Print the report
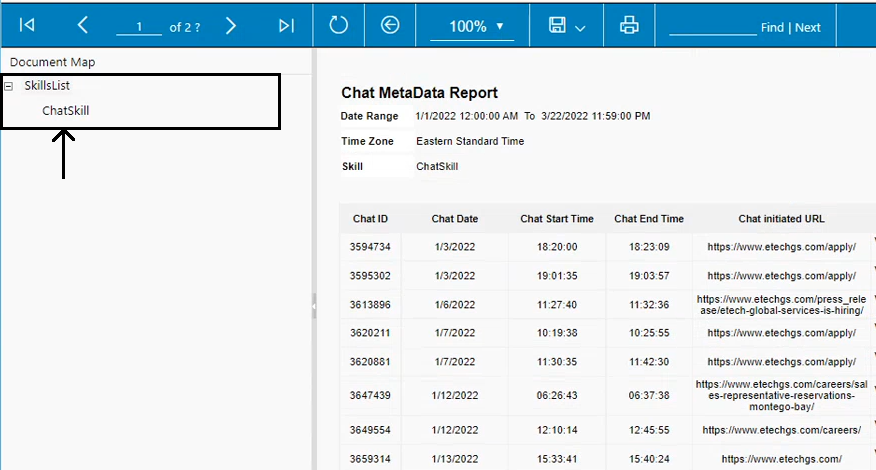The width and height of the screenshot is (876, 470). coord(629,26)
